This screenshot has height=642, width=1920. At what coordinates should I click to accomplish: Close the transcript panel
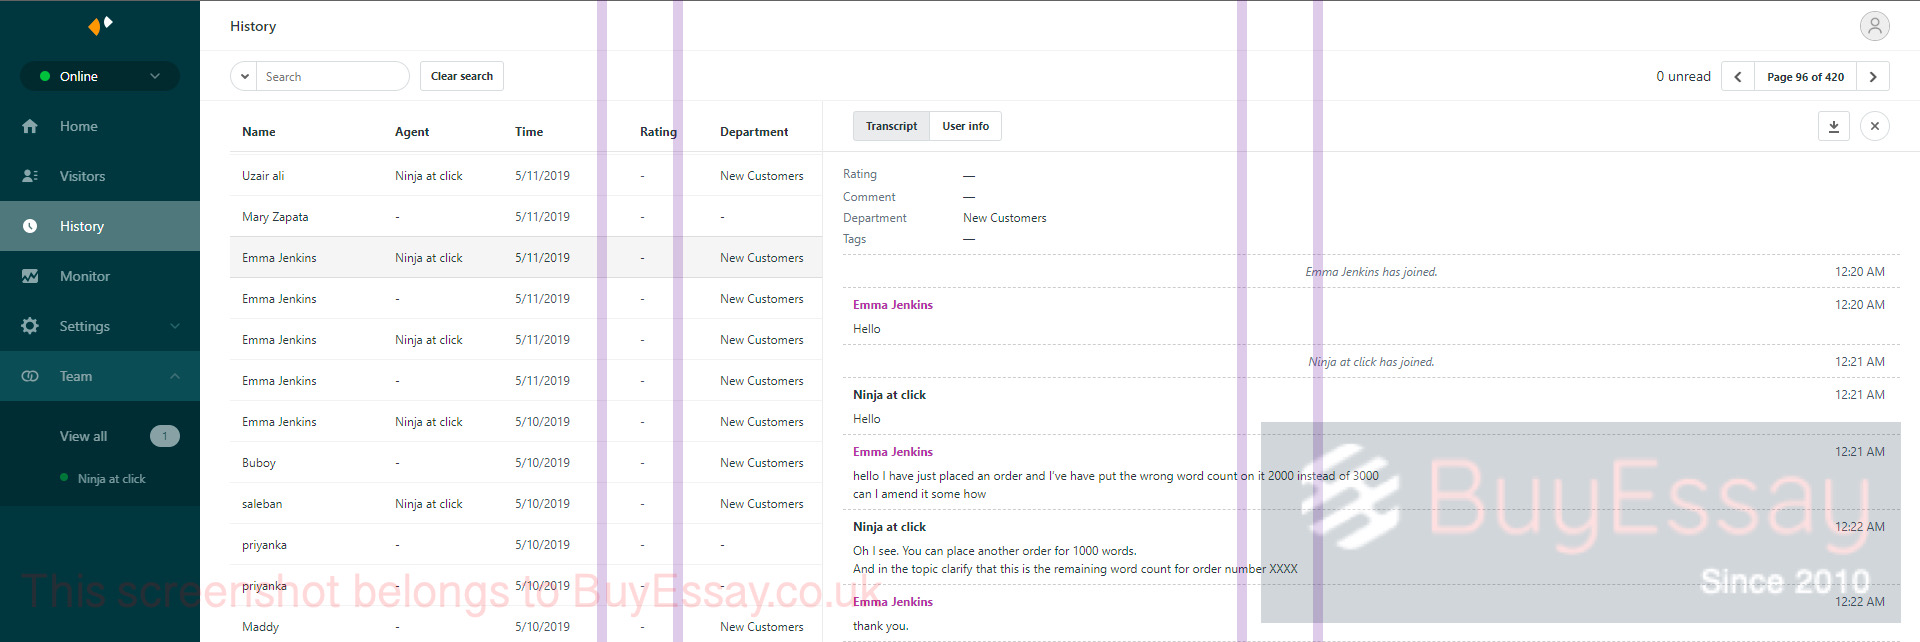(1875, 126)
